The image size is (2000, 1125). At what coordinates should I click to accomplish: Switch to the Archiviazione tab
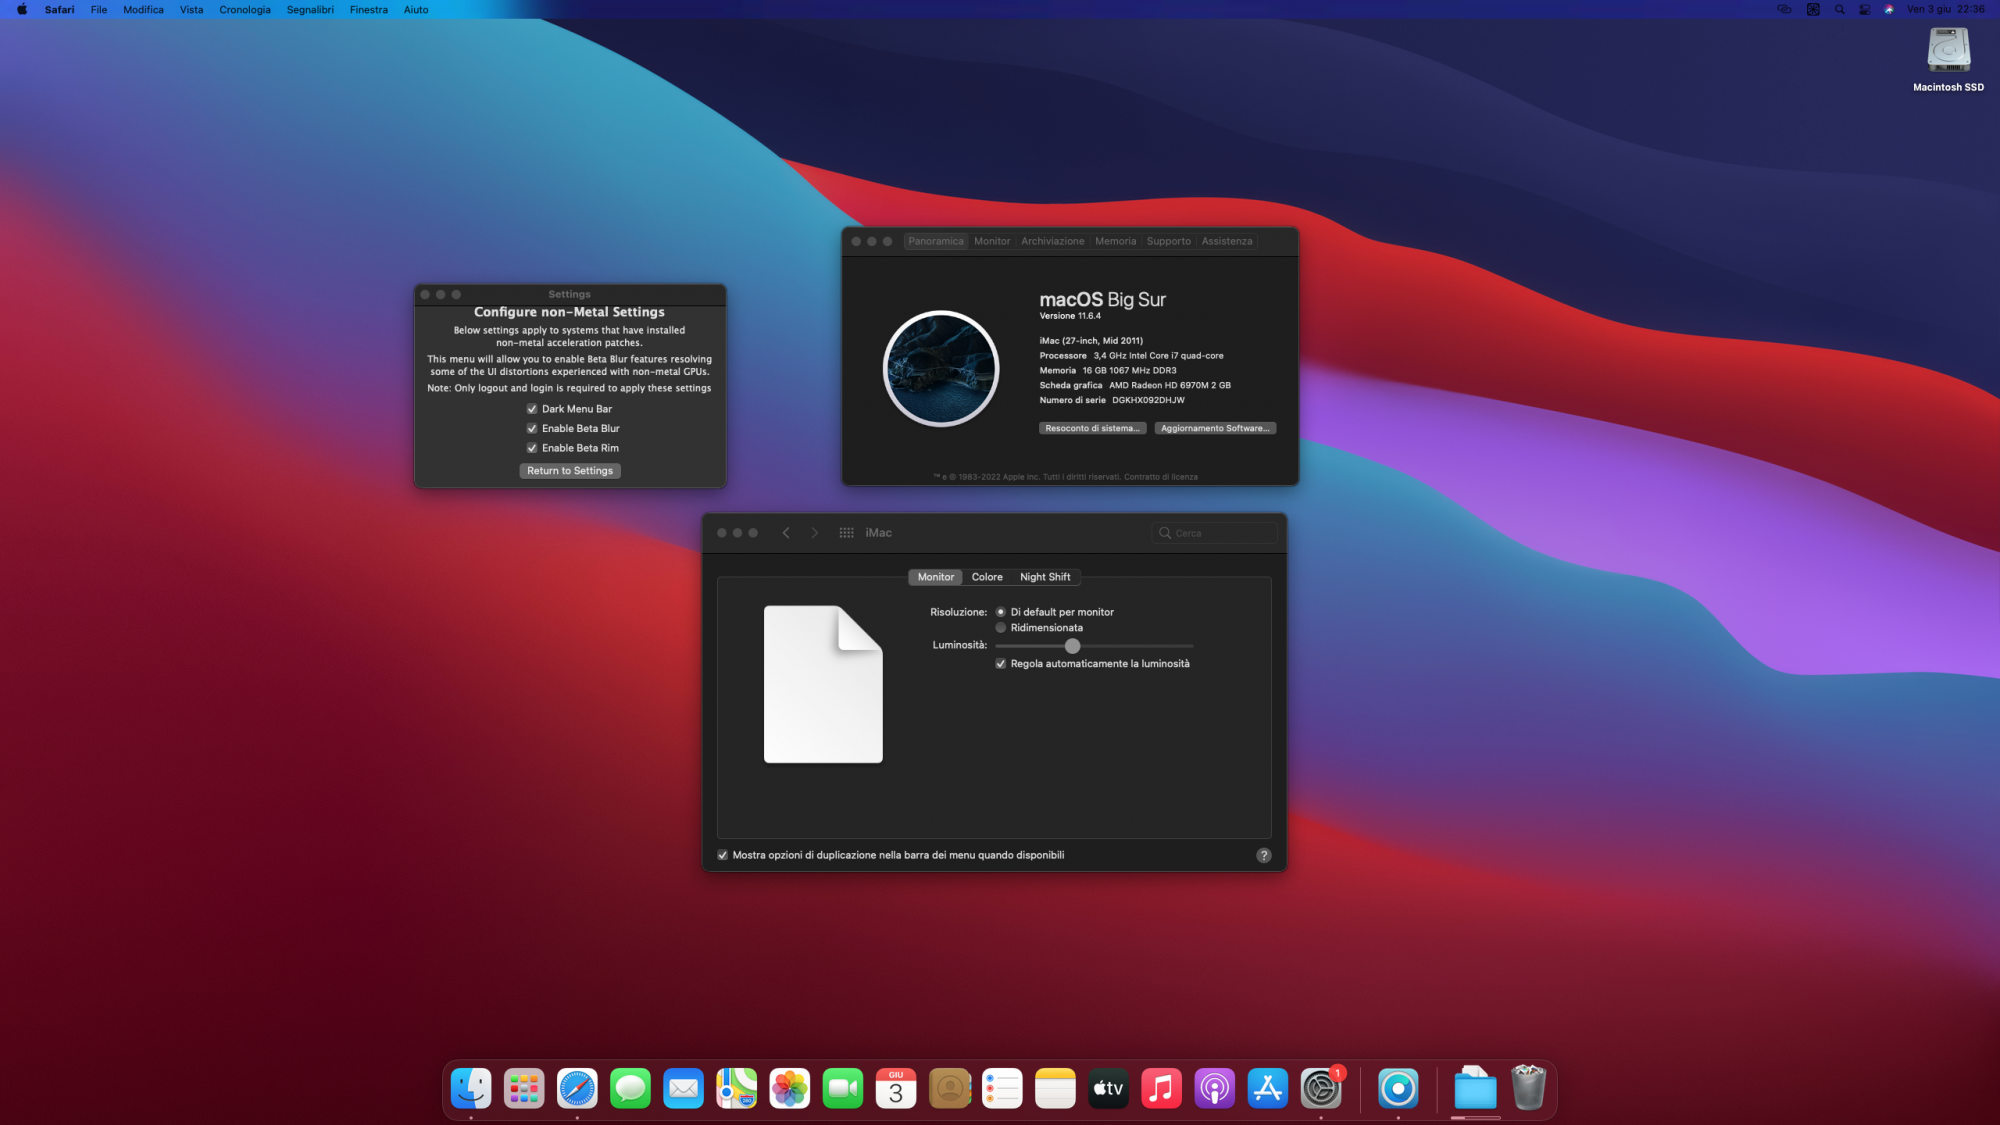pos(1052,241)
